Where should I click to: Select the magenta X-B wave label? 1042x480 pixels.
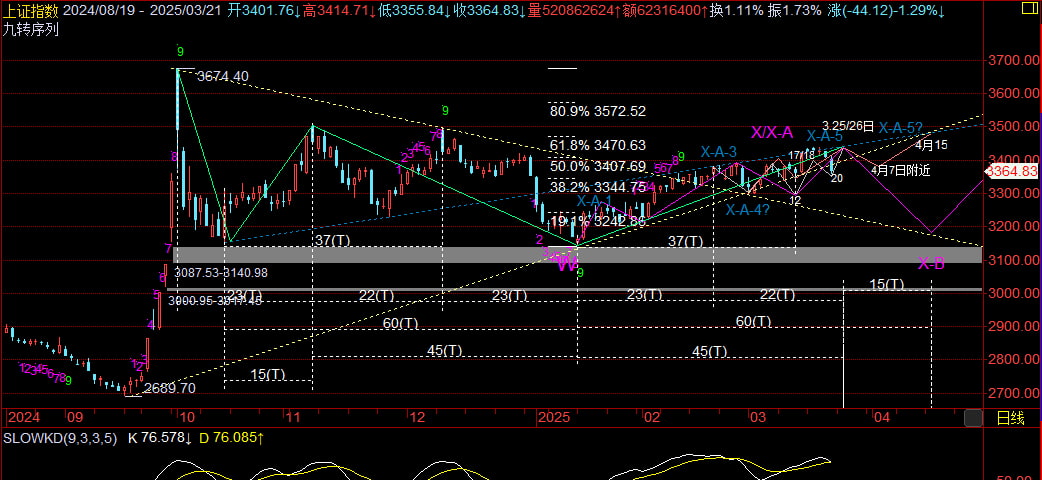(932, 265)
